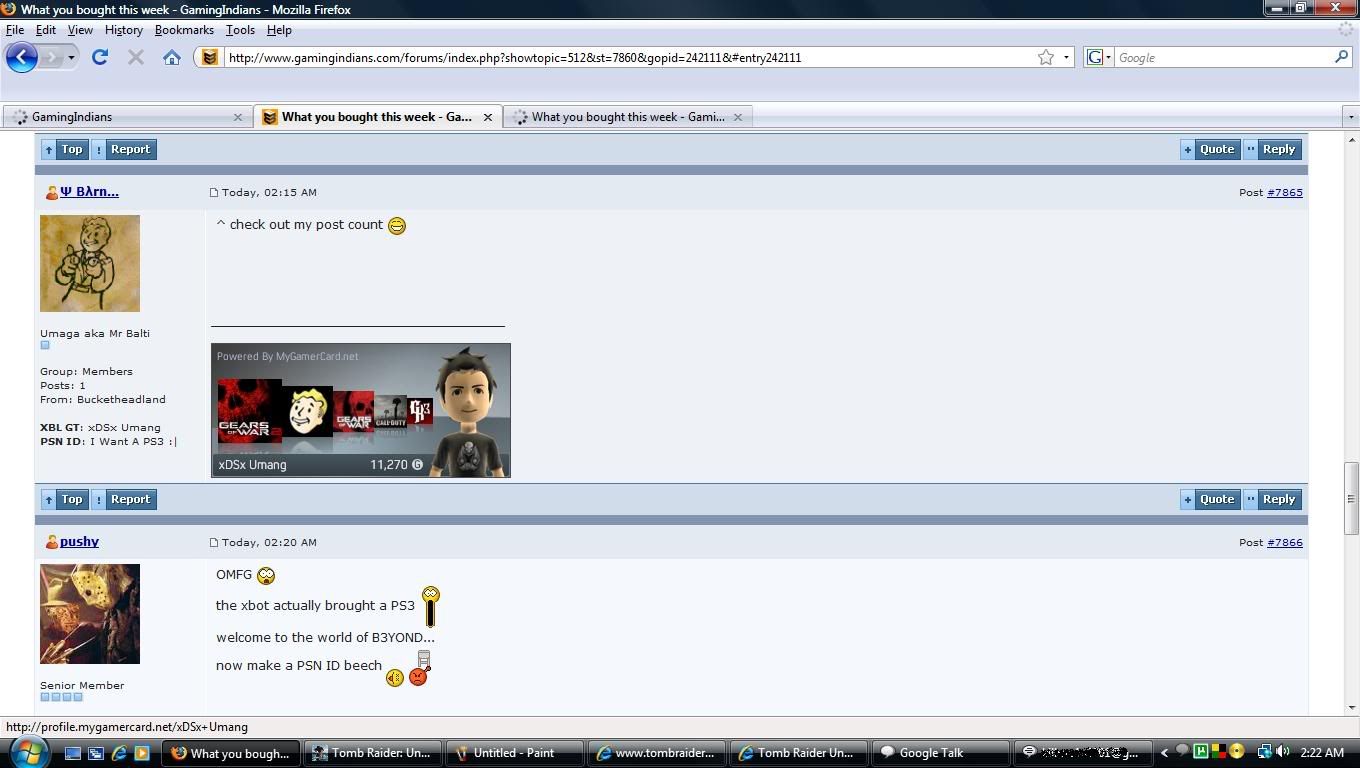1360x768 pixels.
Task: Click the vertical page scrollbar thumb
Action: [1351, 497]
